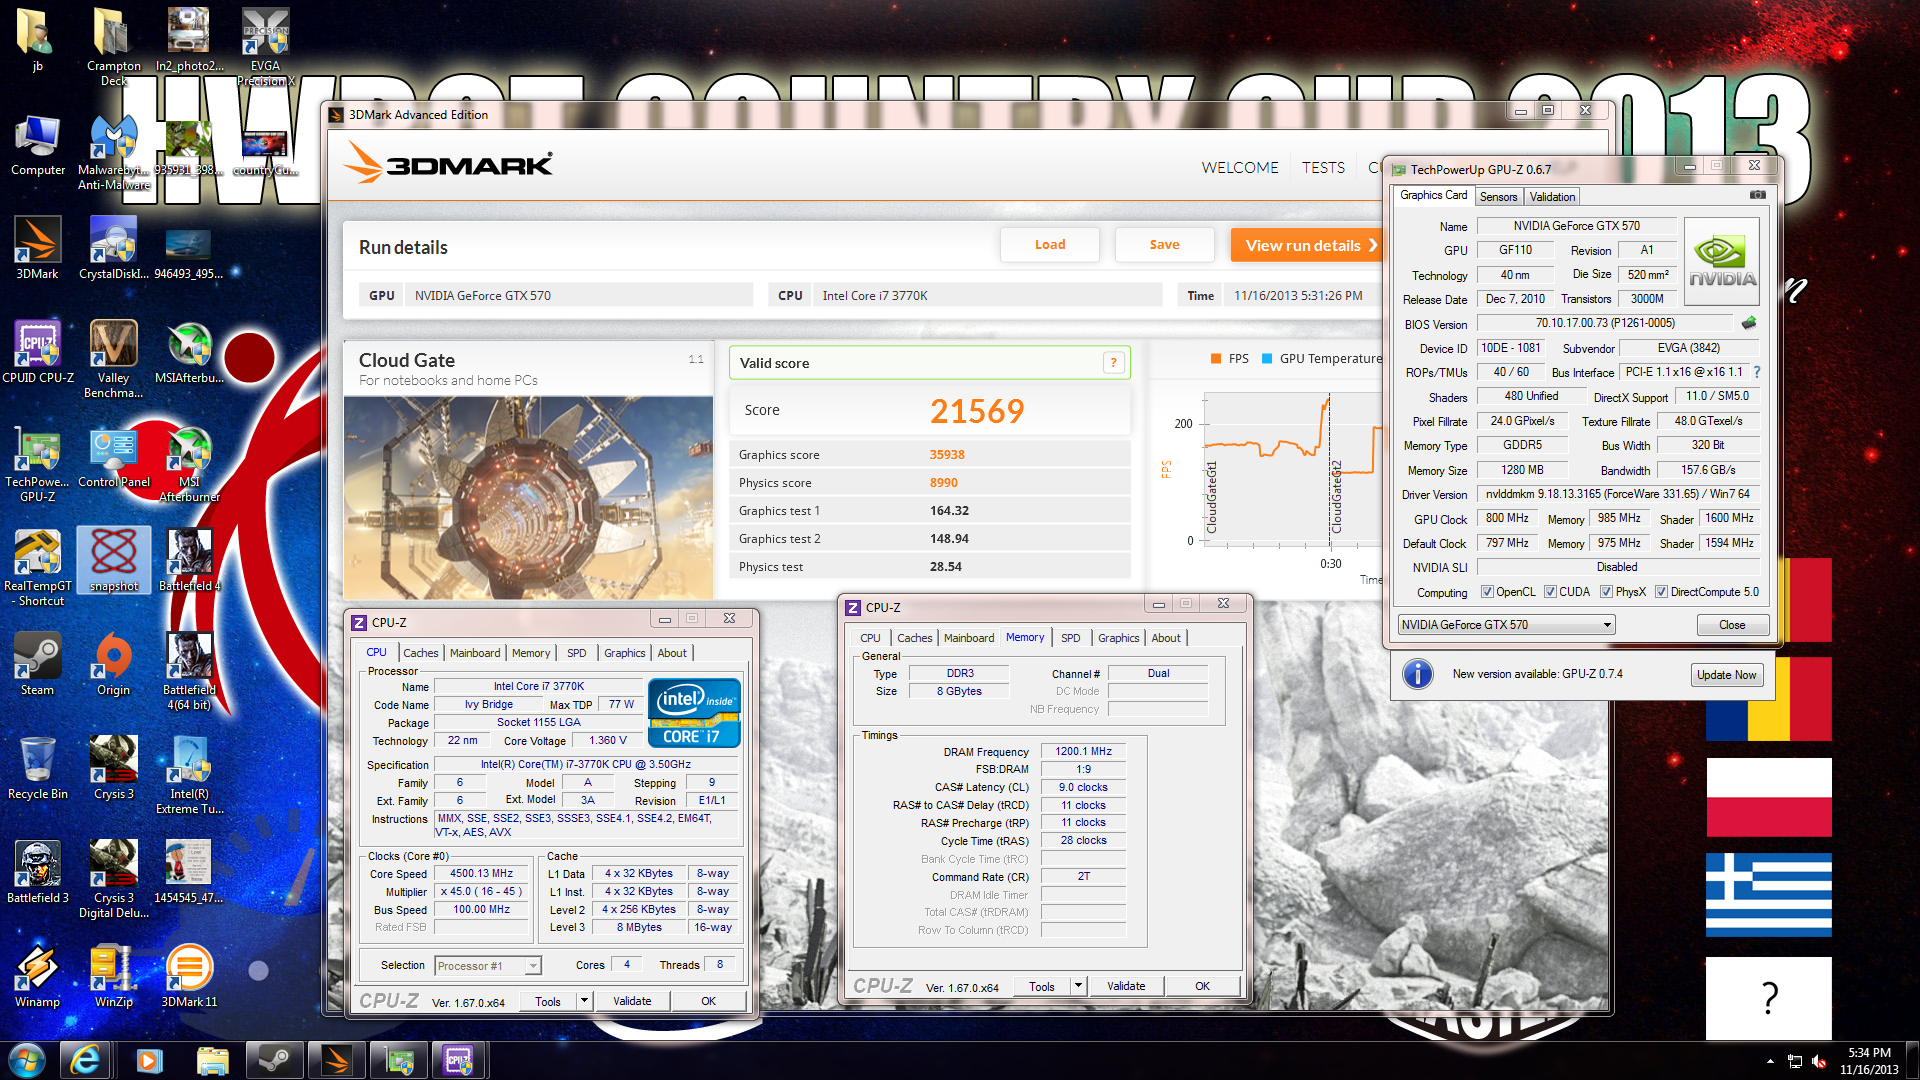Screen dimensions: 1920x1080
Task: Go to the TESTS section in 3DMark
Action: [x=1323, y=168]
